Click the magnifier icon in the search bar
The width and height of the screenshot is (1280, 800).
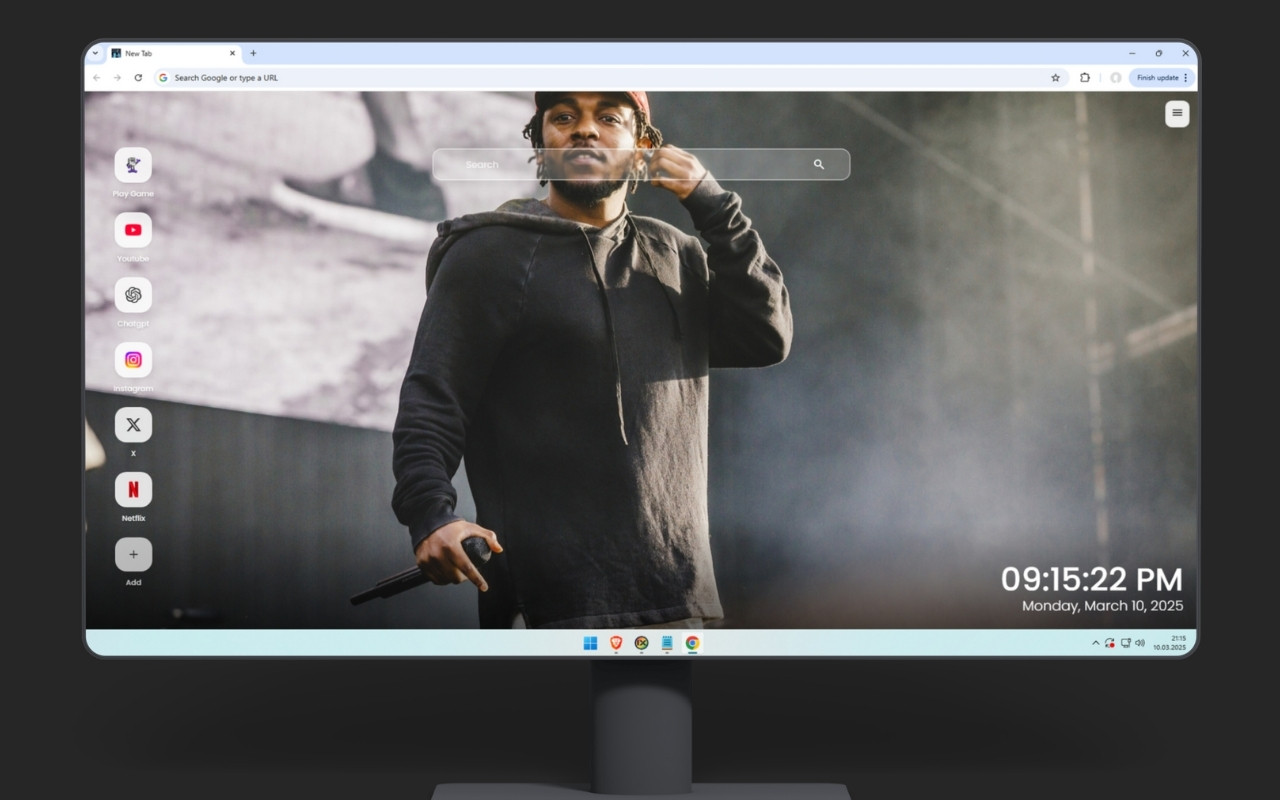tap(819, 164)
